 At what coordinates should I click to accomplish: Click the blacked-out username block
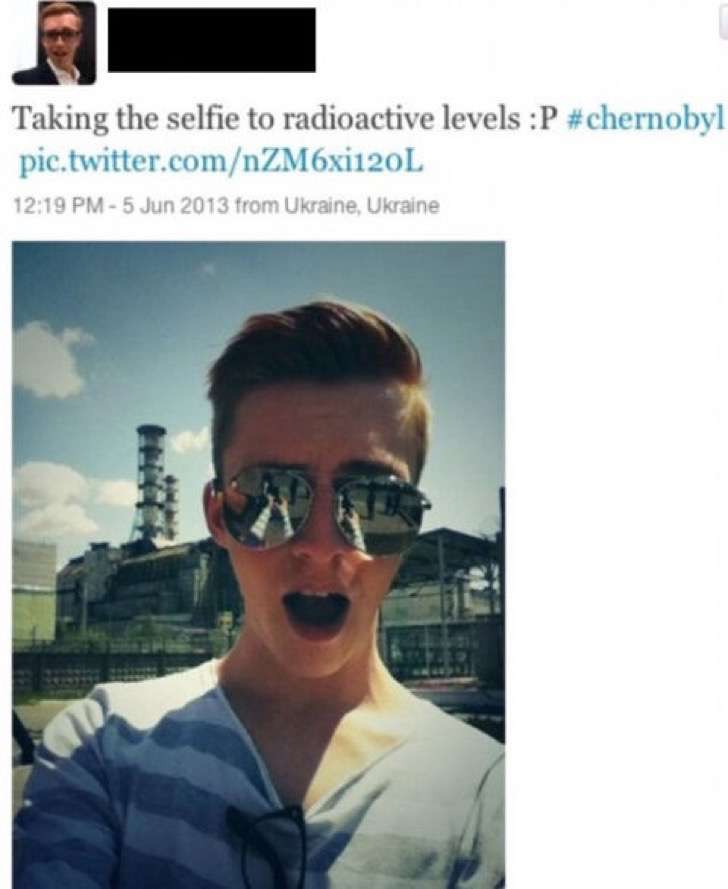pos(211,40)
